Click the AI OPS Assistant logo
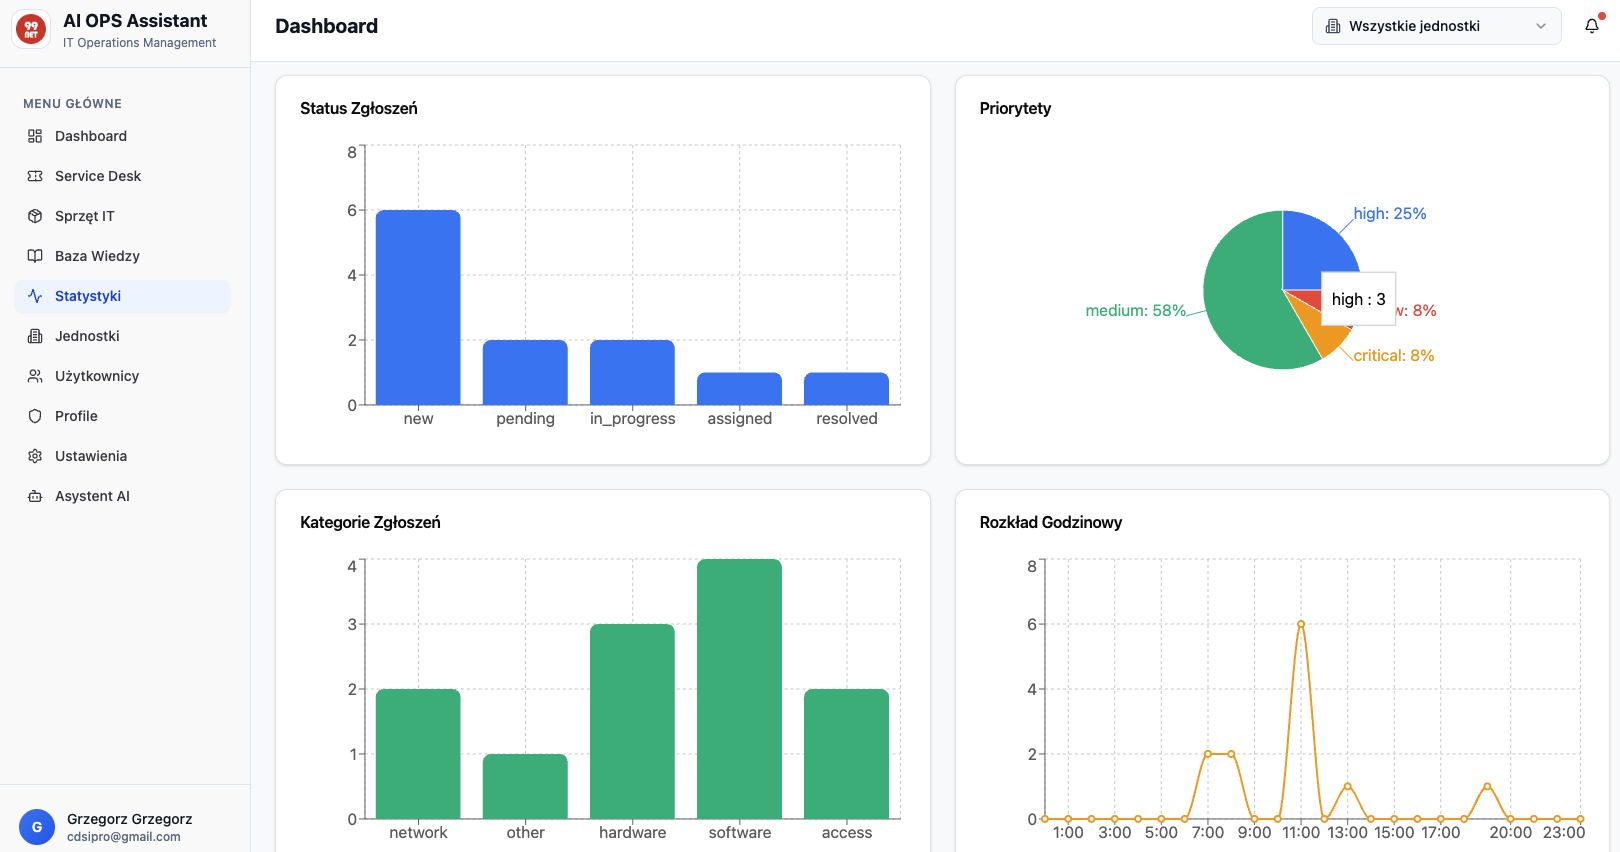The width and height of the screenshot is (1620, 852). pyautogui.click(x=31, y=30)
